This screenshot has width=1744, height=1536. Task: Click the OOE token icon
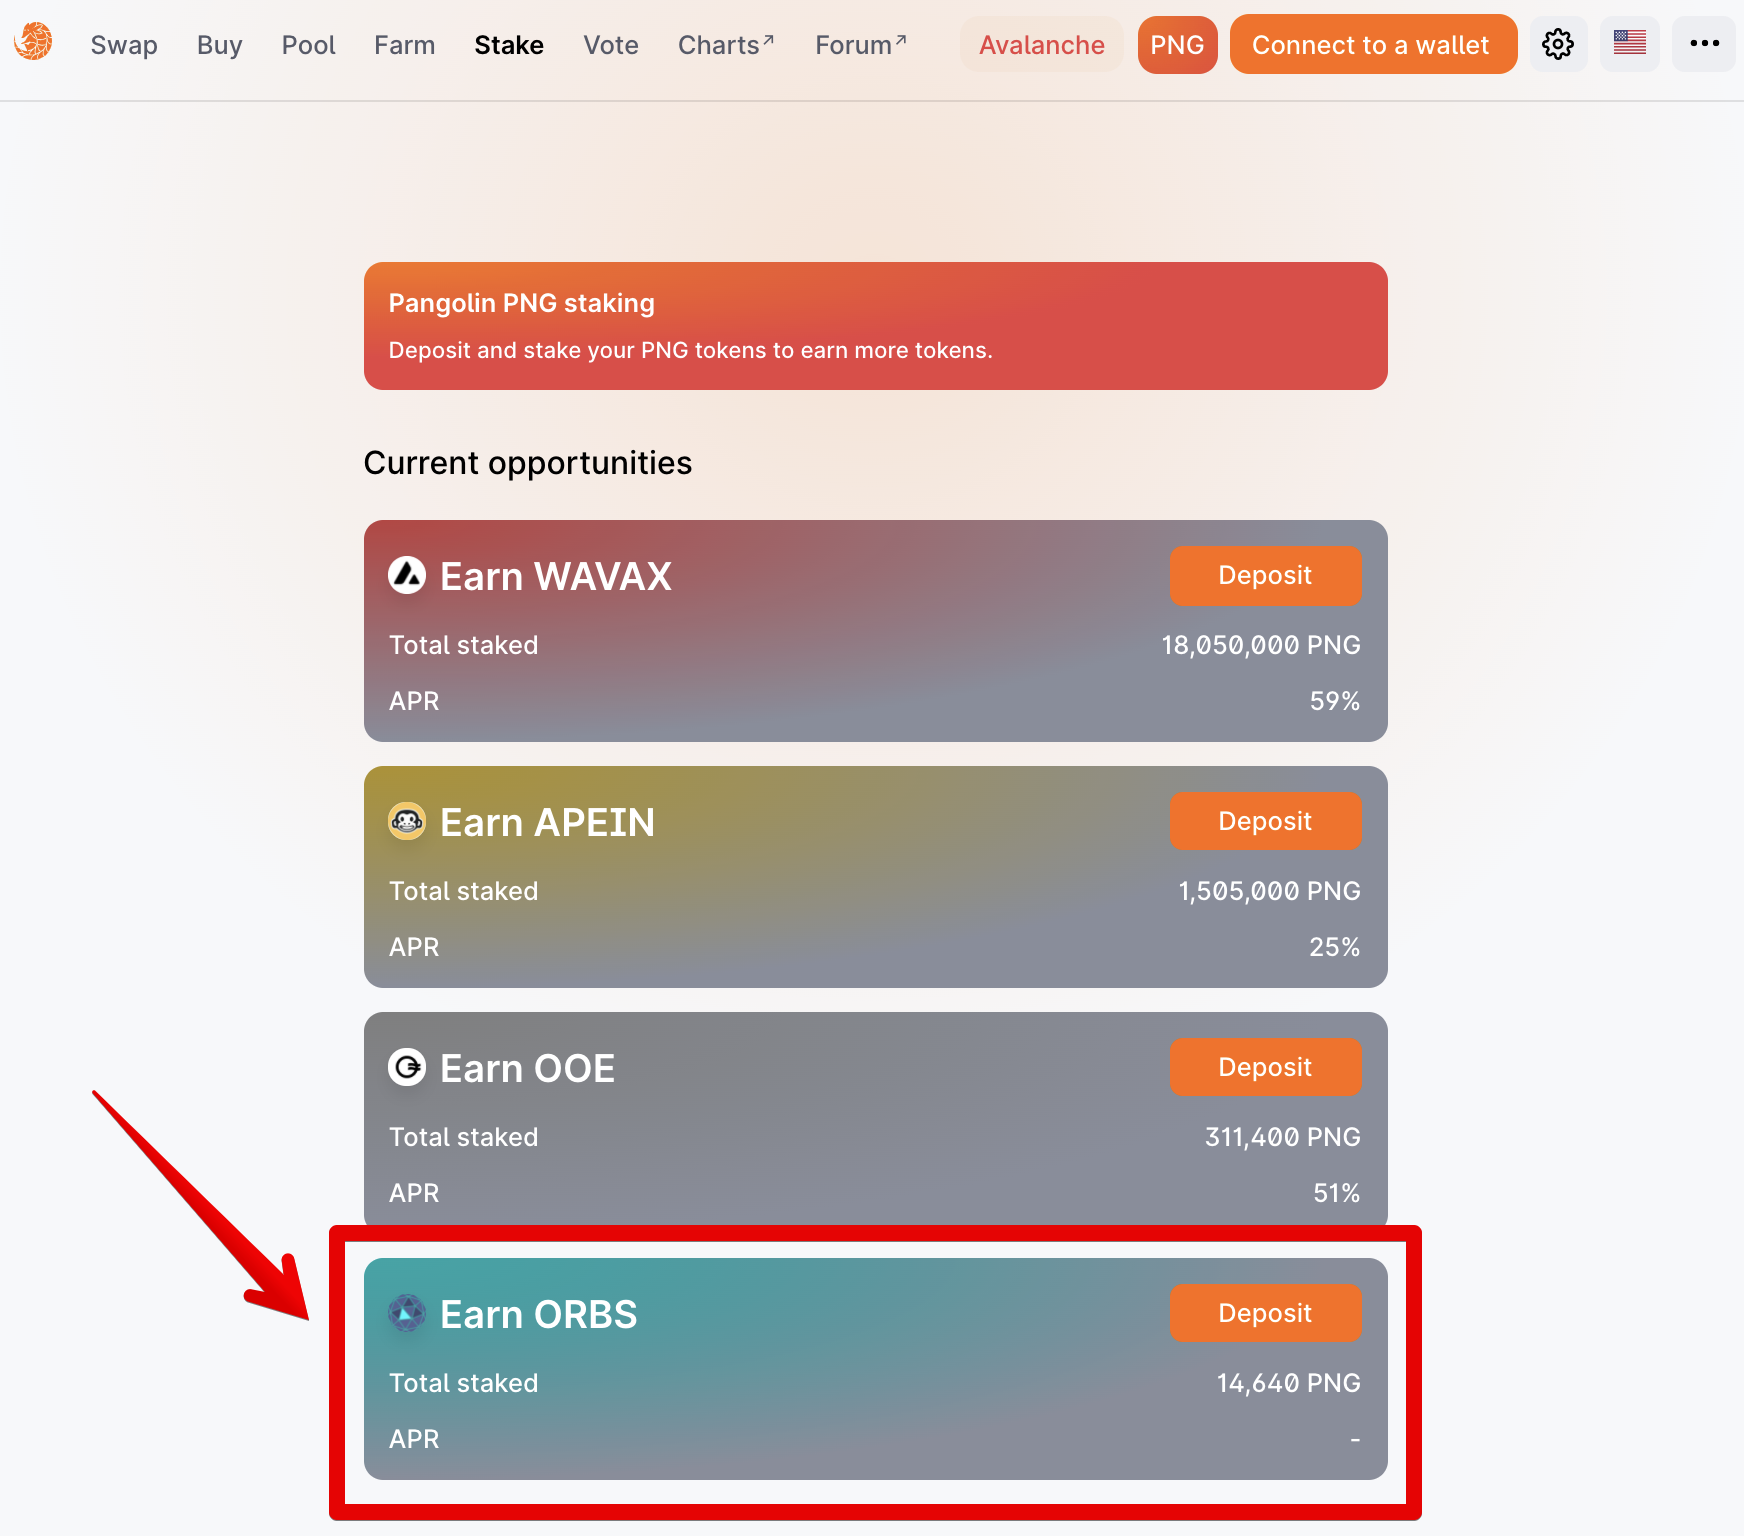pyautogui.click(x=407, y=1067)
